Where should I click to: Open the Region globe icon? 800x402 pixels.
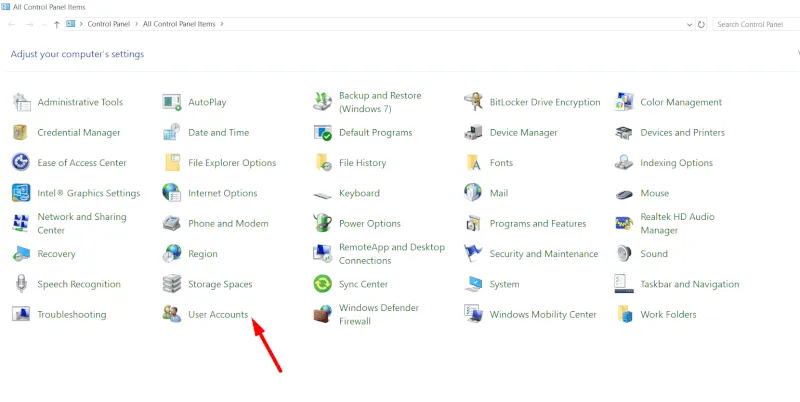pos(172,254)
